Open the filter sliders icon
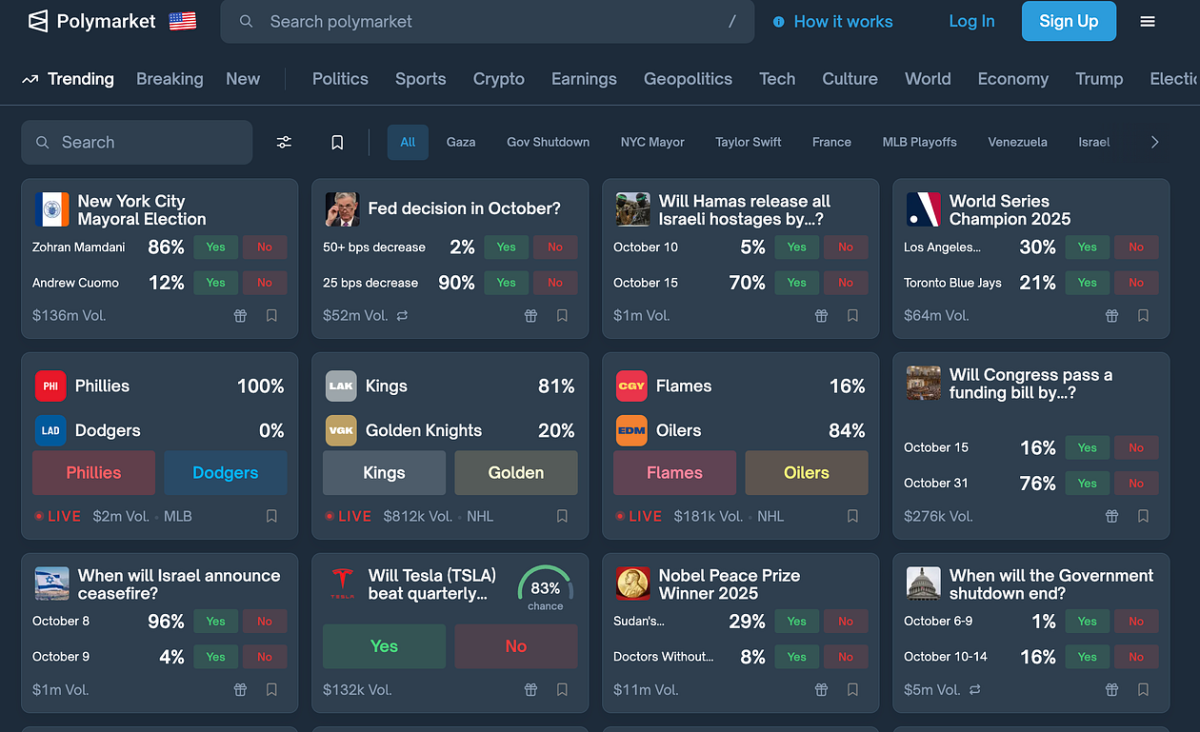Screen dimensions: 1200x732 click(284, 142)
